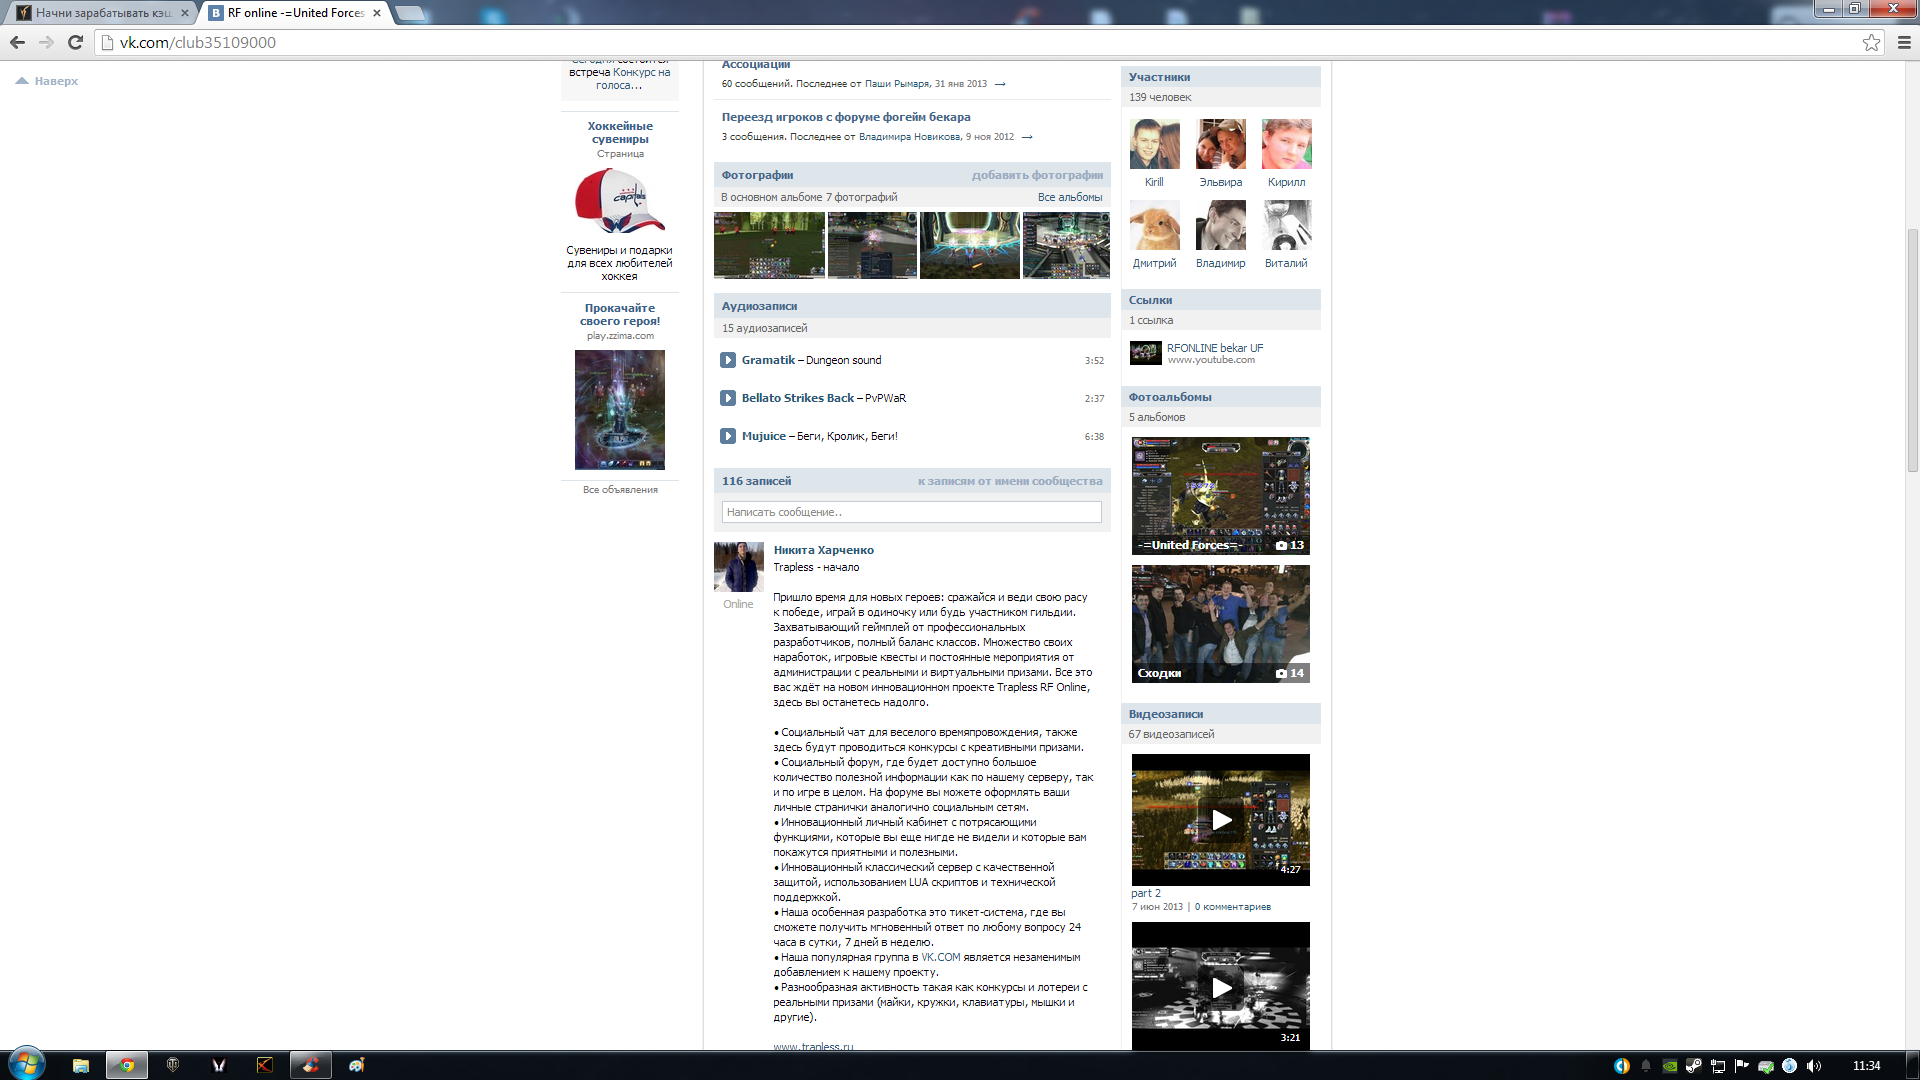Open the Видеозаписи section header
Image resolution: width=1920 pixels, height=1080 pixels.
click(x=1220, y=714)
